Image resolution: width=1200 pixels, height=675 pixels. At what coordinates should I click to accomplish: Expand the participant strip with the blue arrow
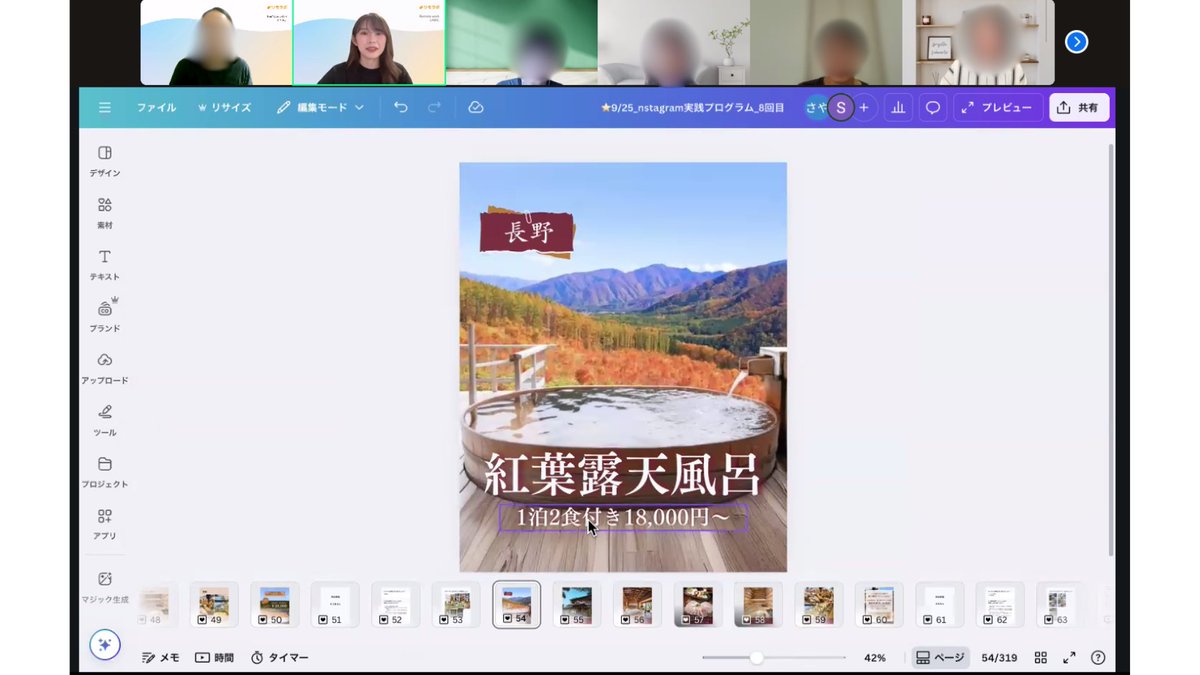(1076, 41)
